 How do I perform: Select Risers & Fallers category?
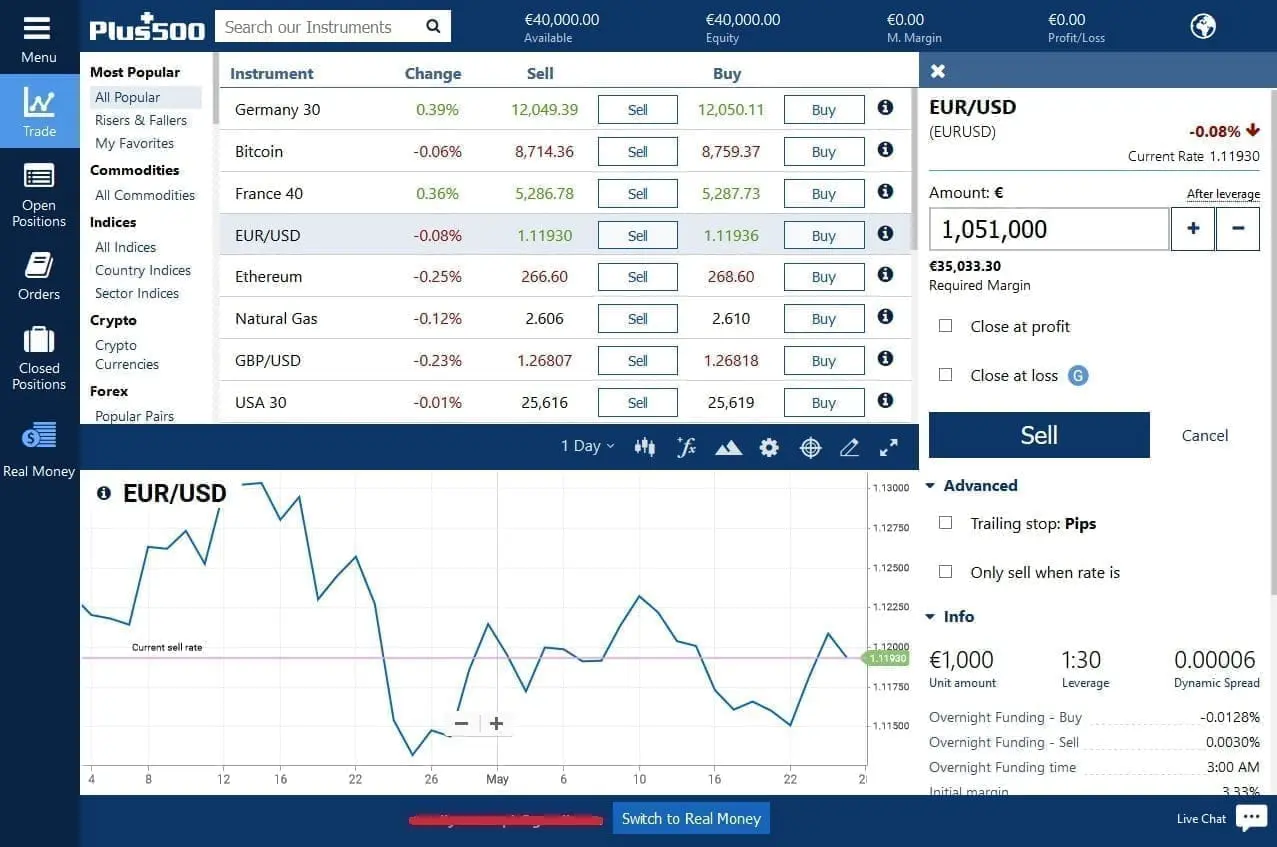pyautogui.click(x=141, y=120)
